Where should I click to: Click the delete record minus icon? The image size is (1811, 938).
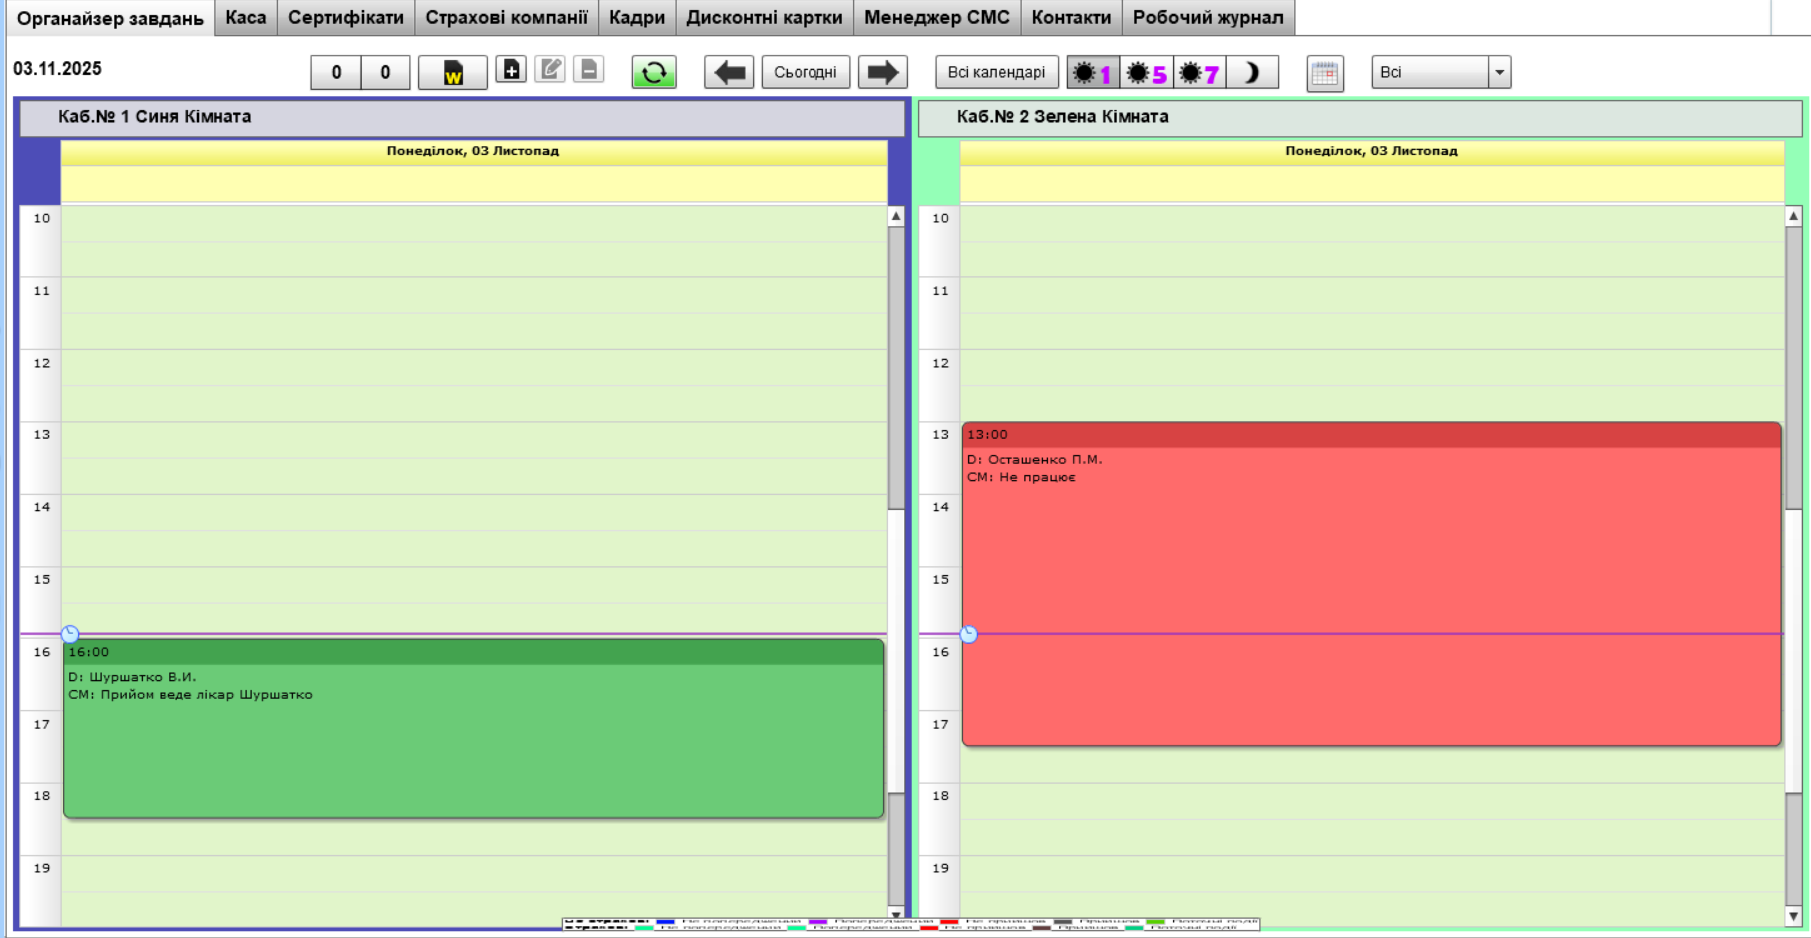(x=589, y=70)
